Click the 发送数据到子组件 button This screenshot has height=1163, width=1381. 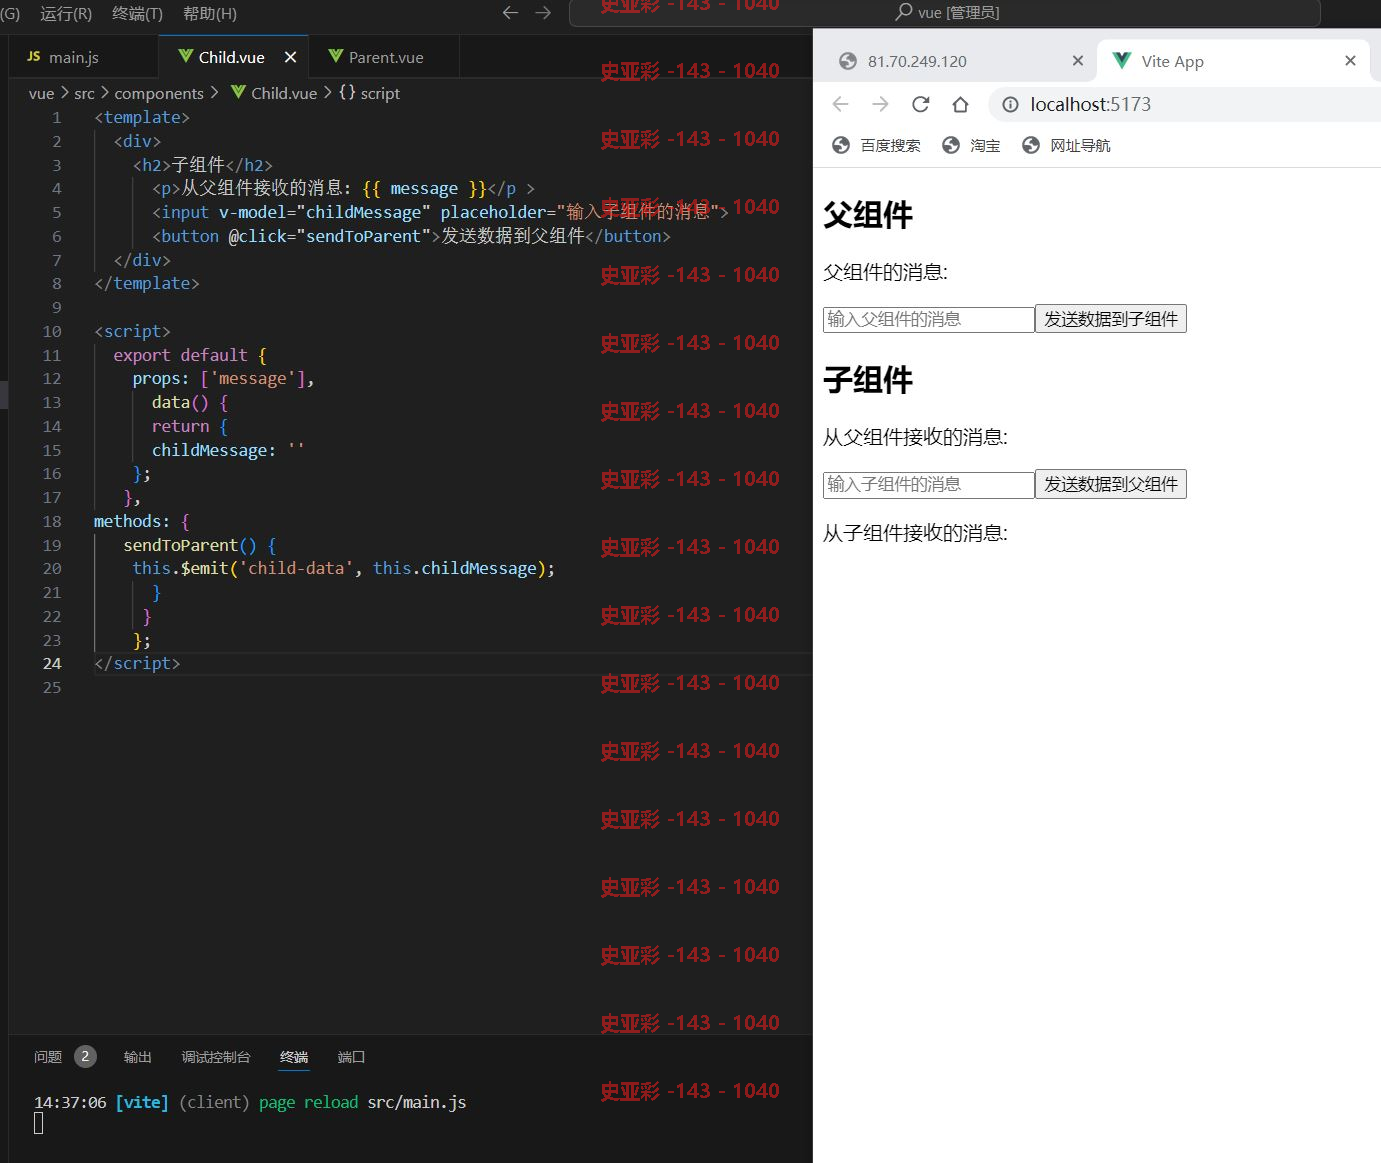click(1110, 319)
